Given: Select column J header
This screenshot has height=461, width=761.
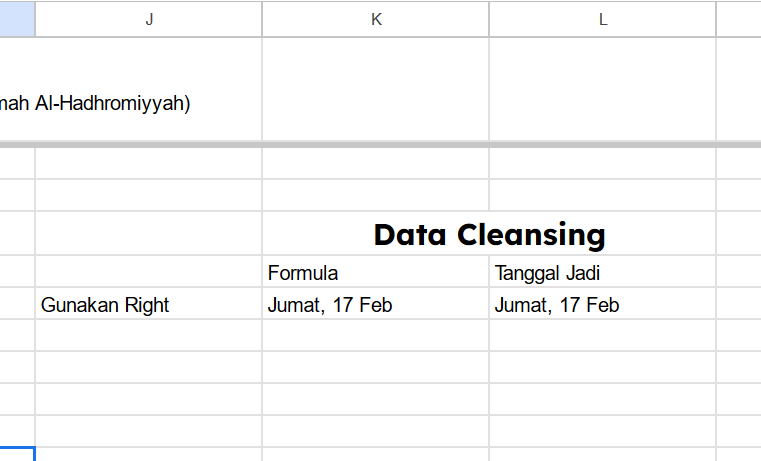Looking at the screenshot, I should point(149,19).
